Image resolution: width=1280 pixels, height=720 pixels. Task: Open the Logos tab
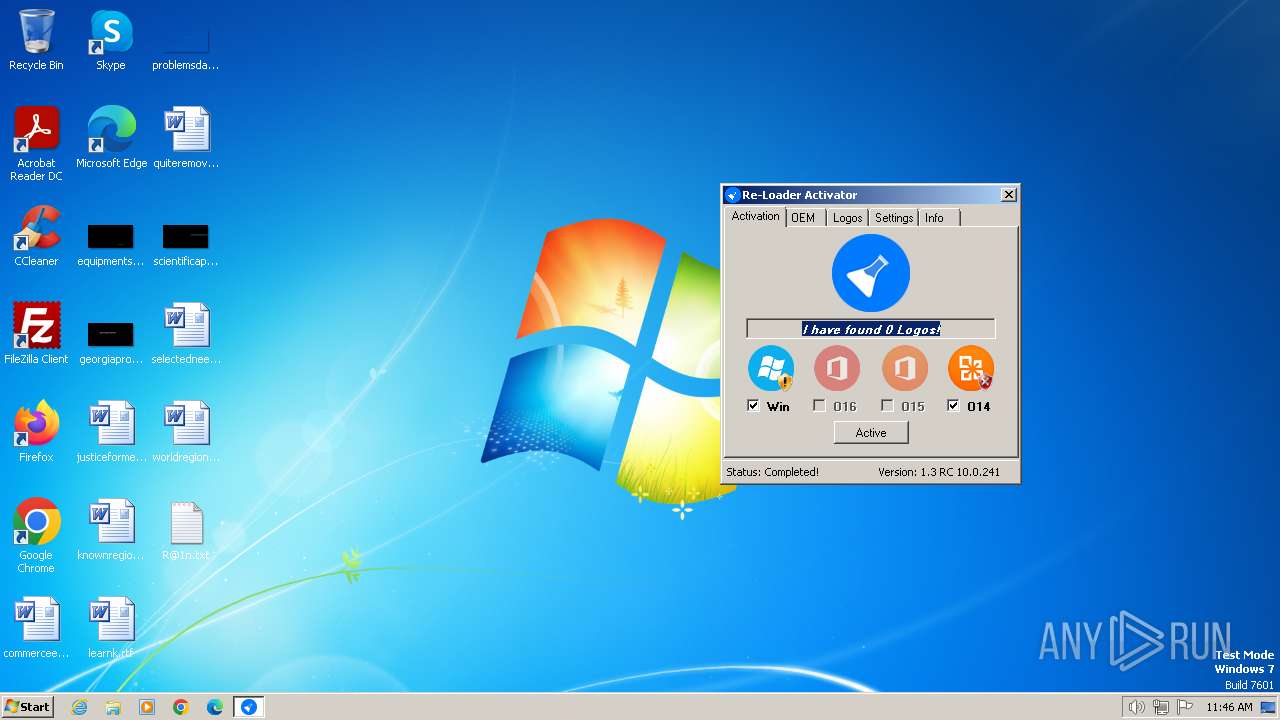tap(847, 218)
